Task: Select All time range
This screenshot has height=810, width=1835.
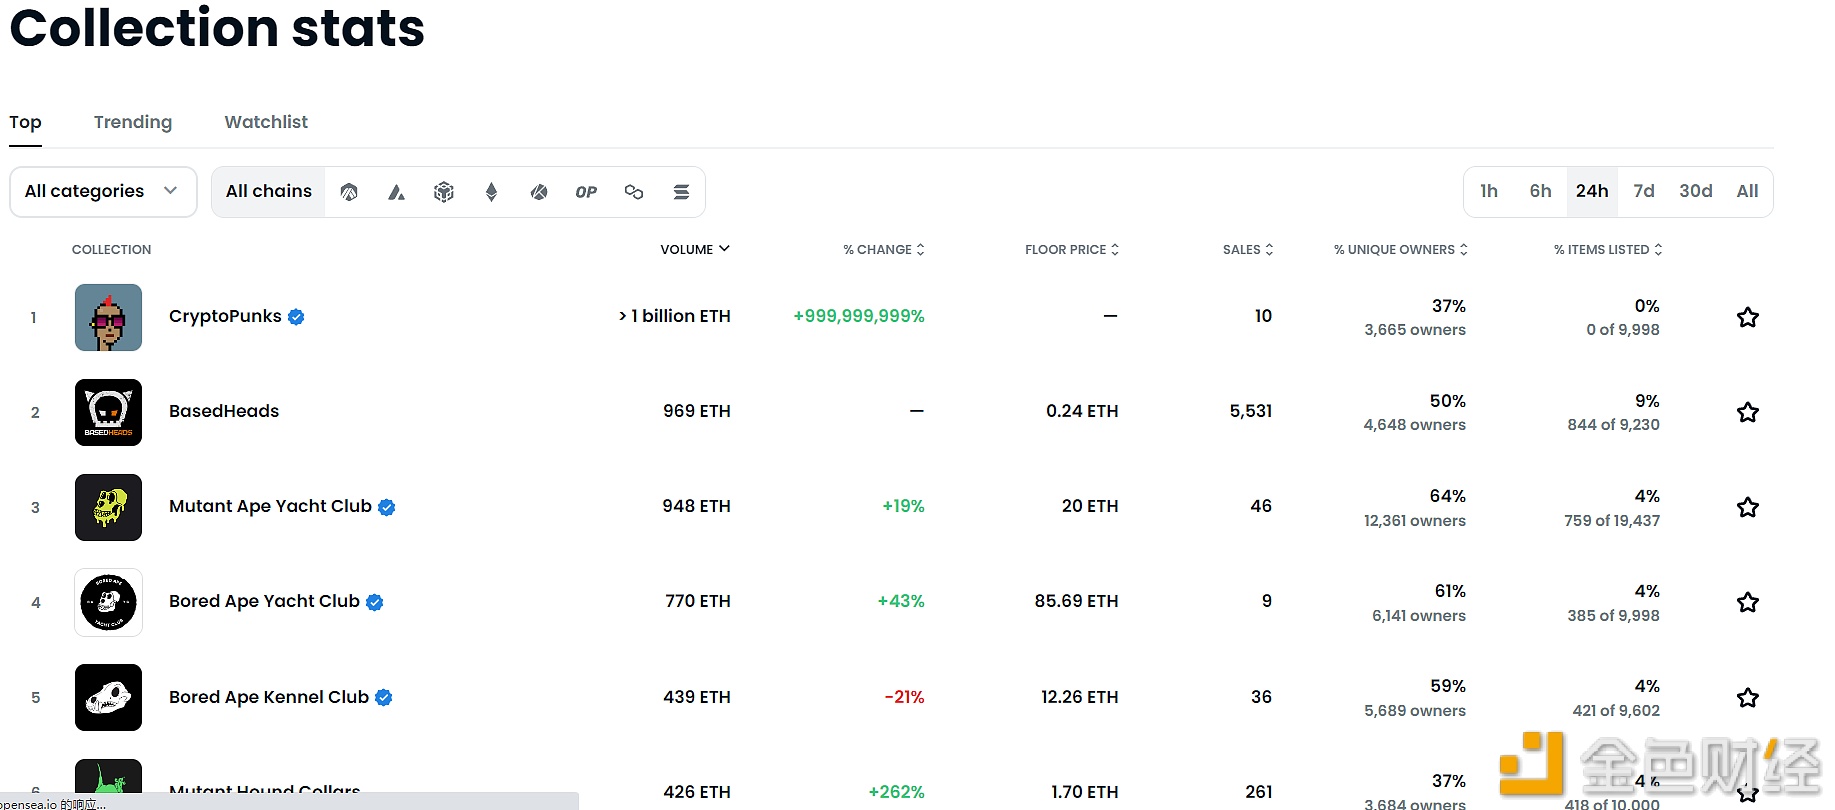Action: [1747, 191]
